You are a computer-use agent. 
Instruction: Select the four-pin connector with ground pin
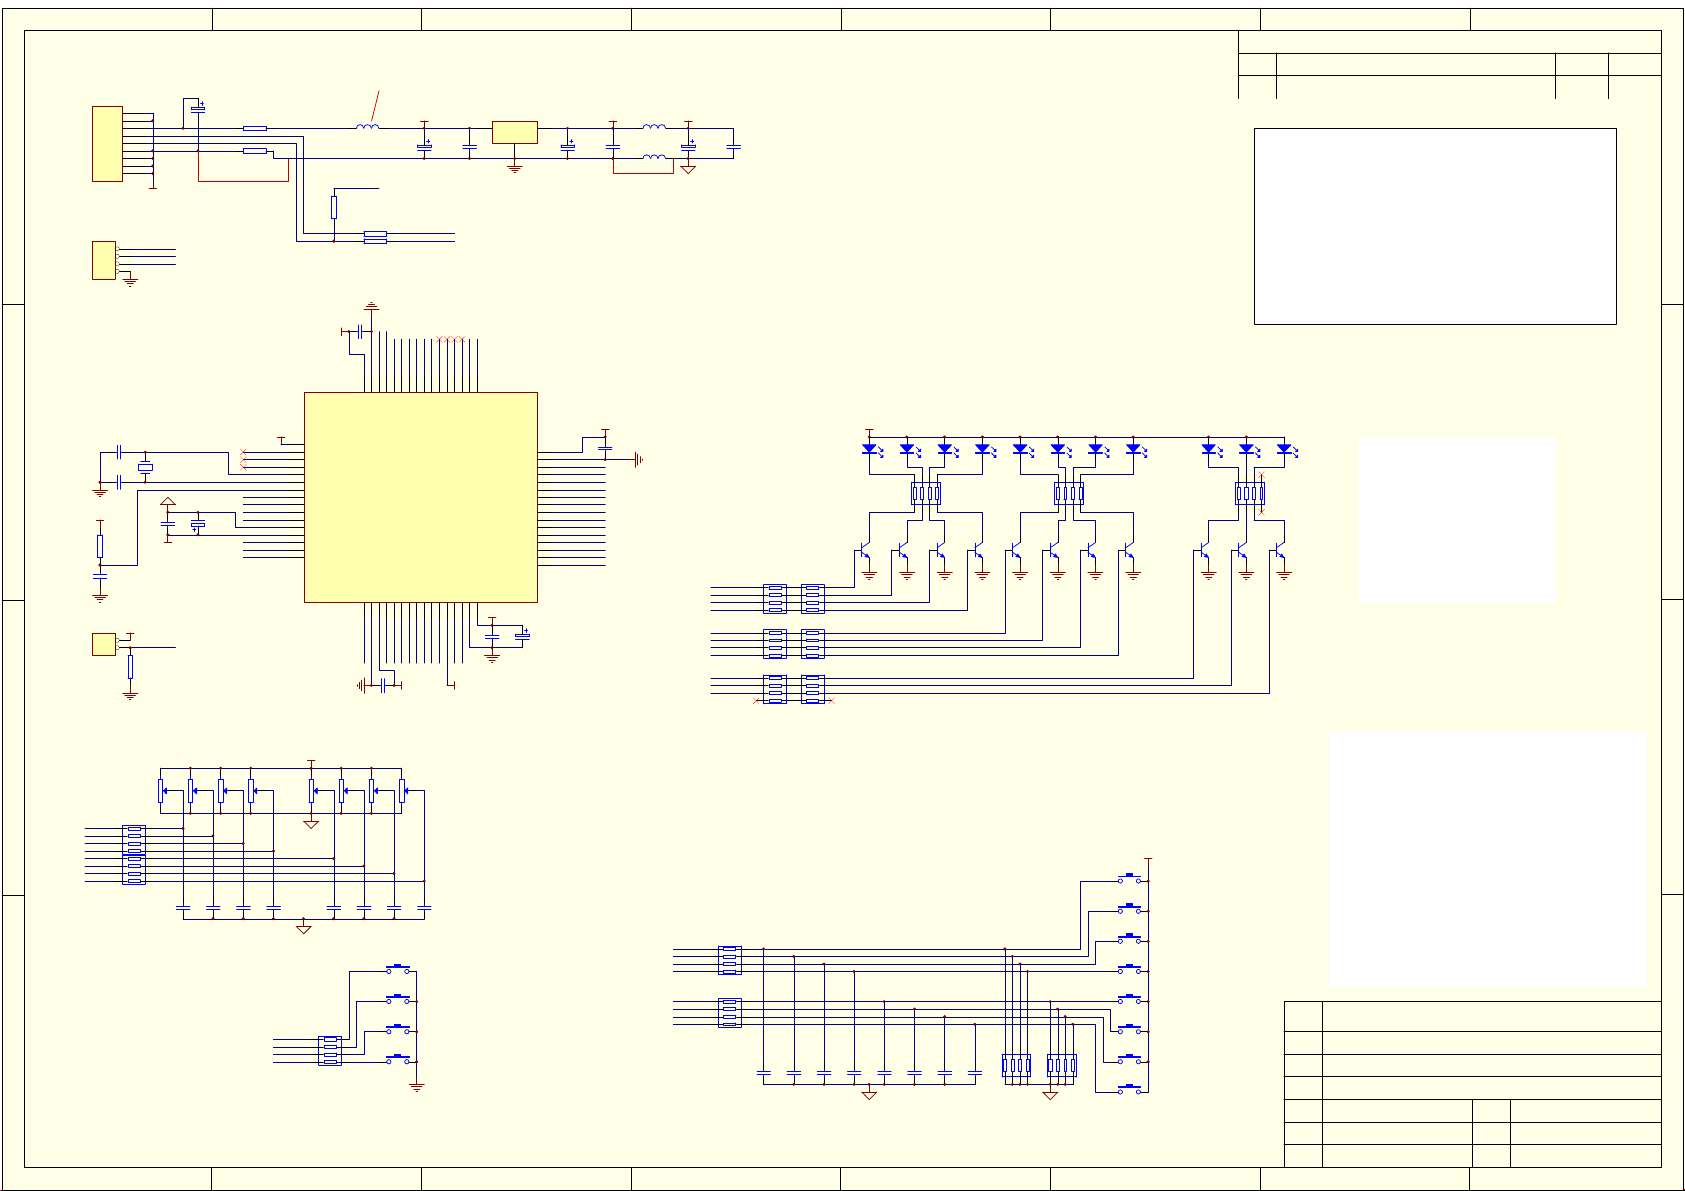103,260
